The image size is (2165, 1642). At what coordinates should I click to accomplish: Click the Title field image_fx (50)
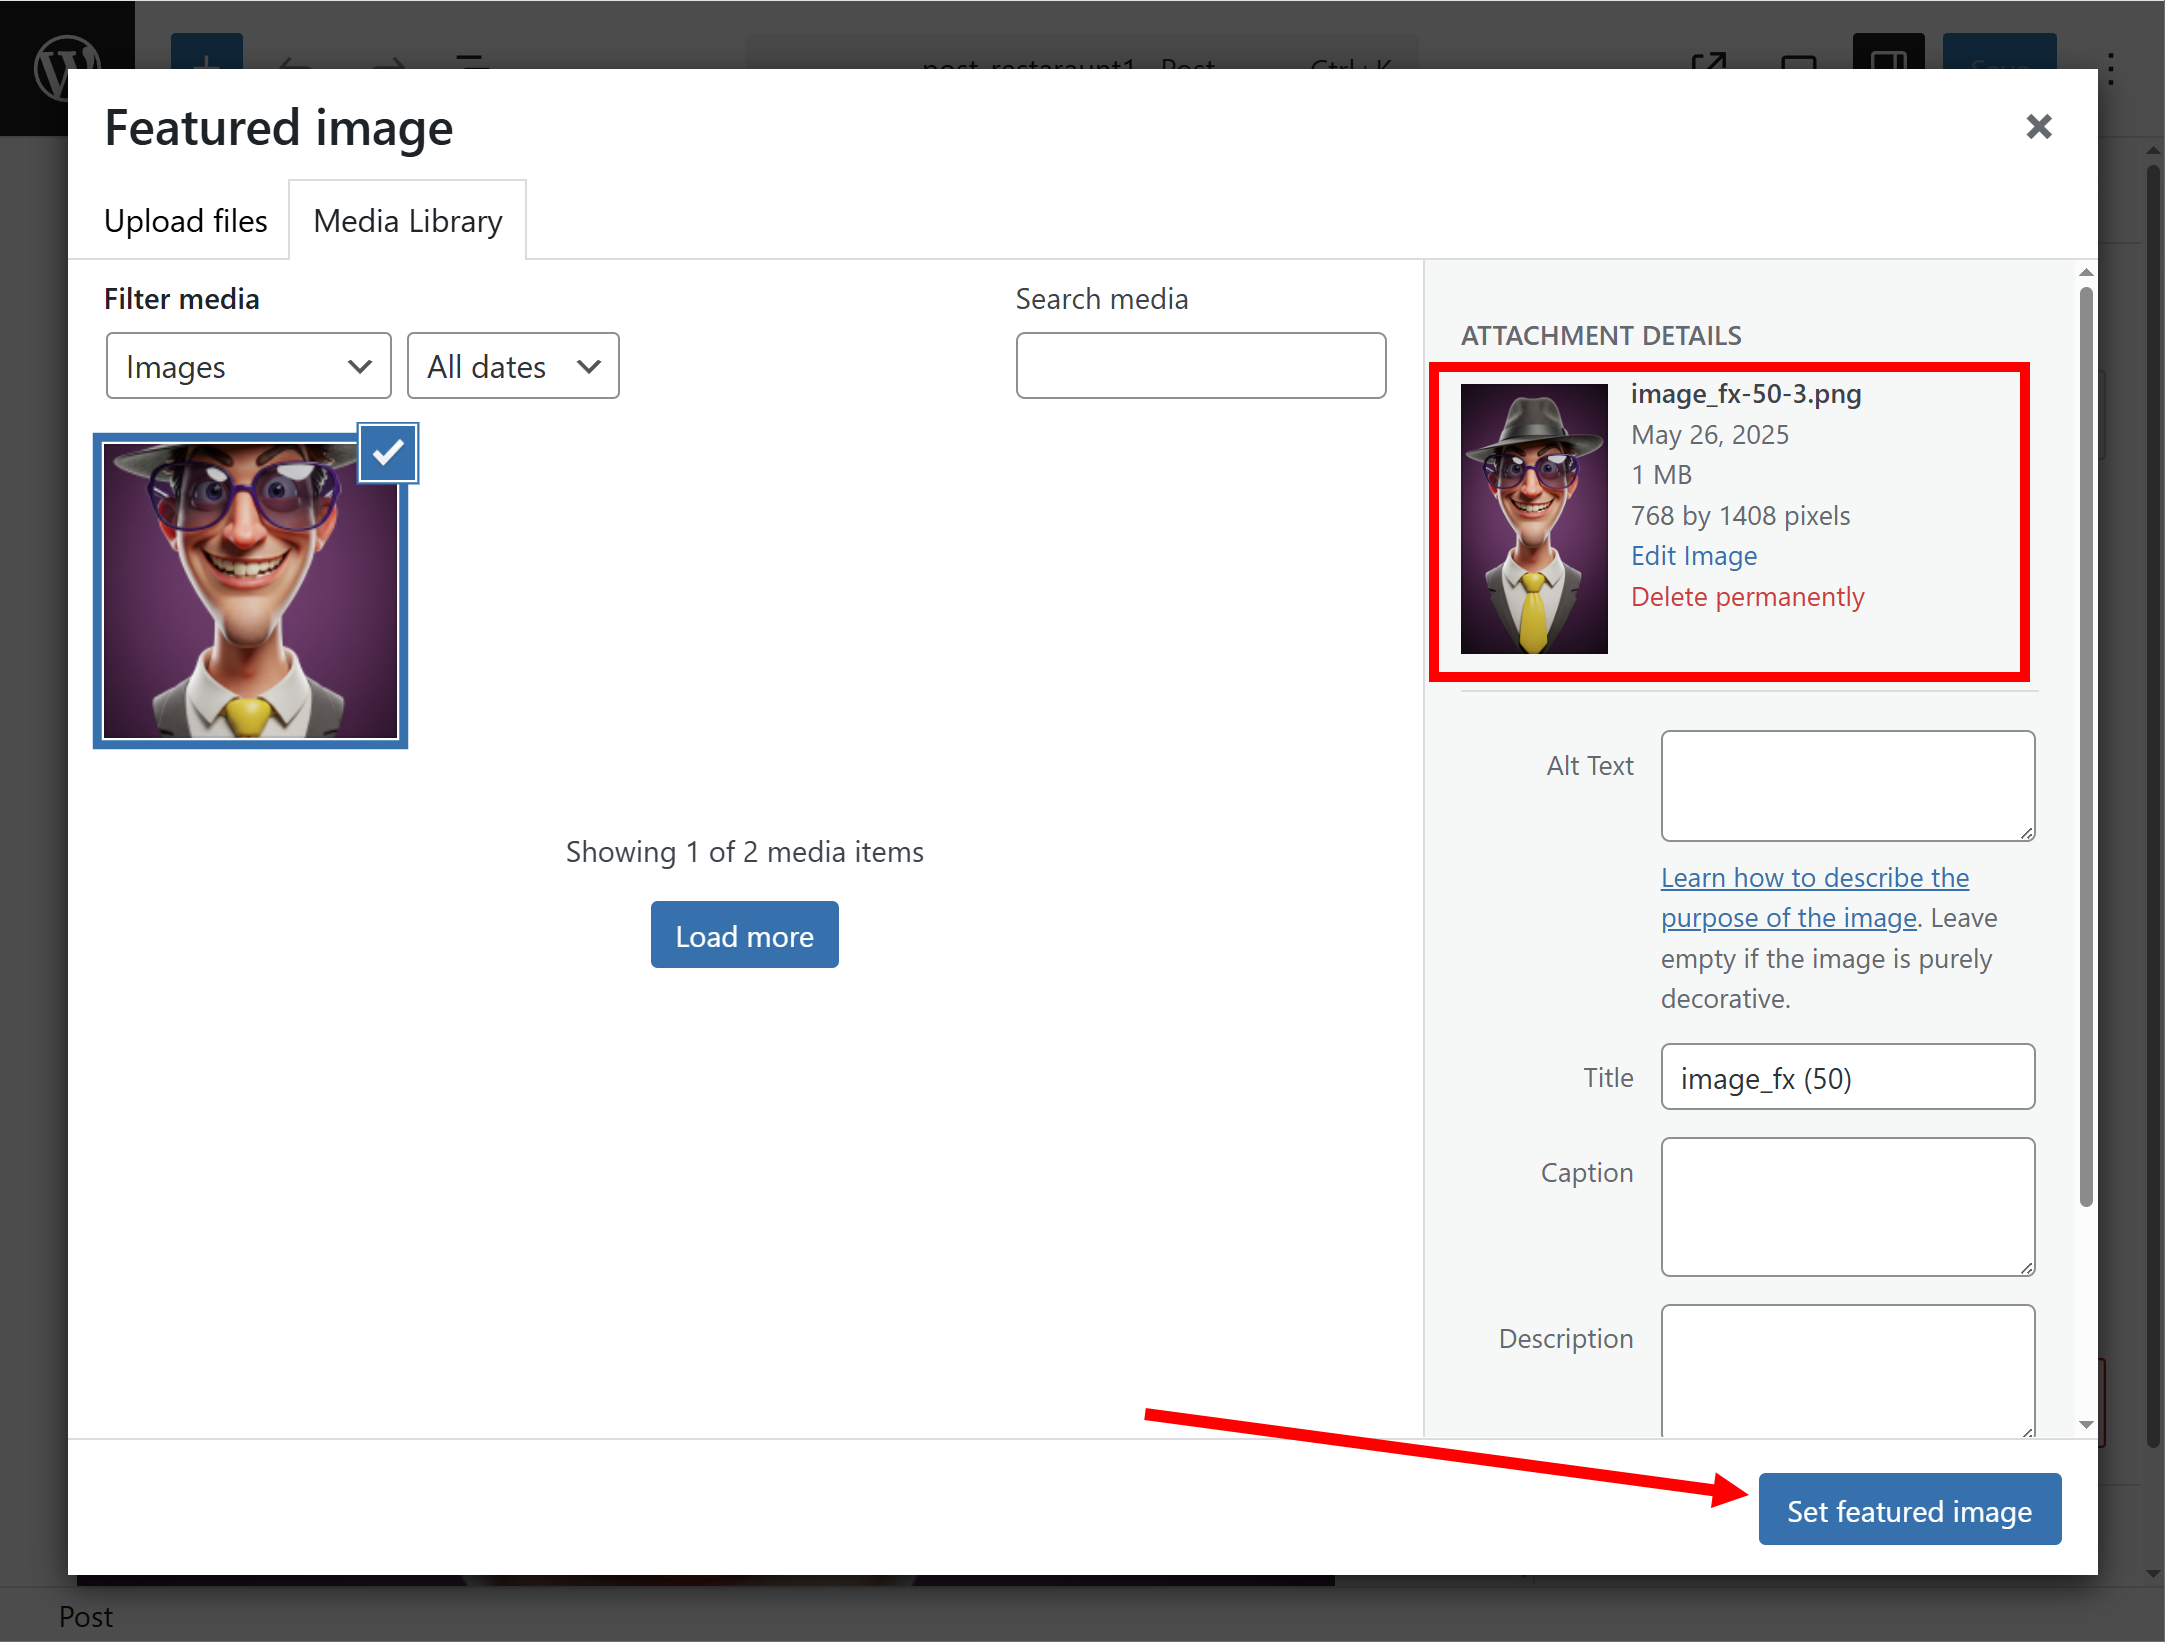(1847, 1077)
